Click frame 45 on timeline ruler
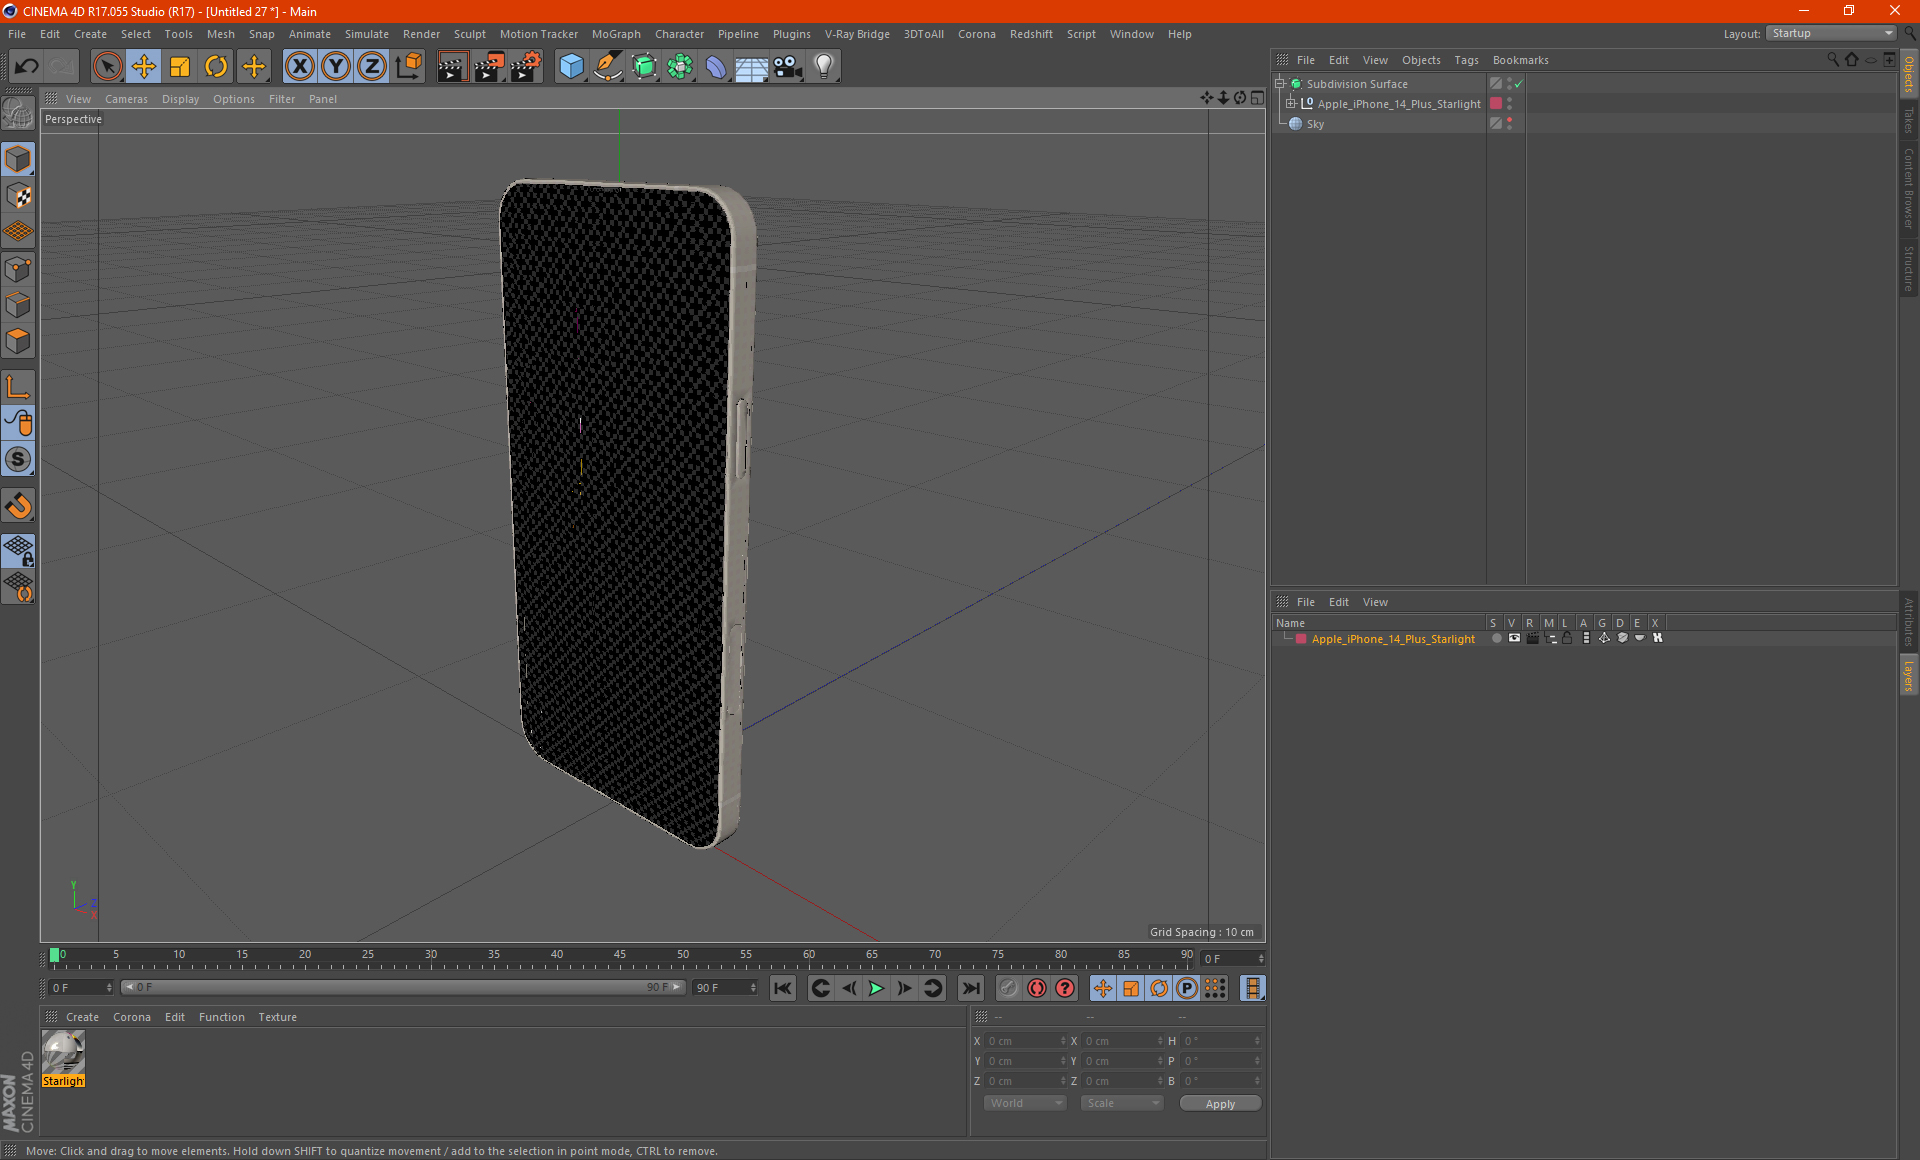Image resolution: width=1920 pixels, height=1160 pixels. pyautogui.click(x=620, y=957)
